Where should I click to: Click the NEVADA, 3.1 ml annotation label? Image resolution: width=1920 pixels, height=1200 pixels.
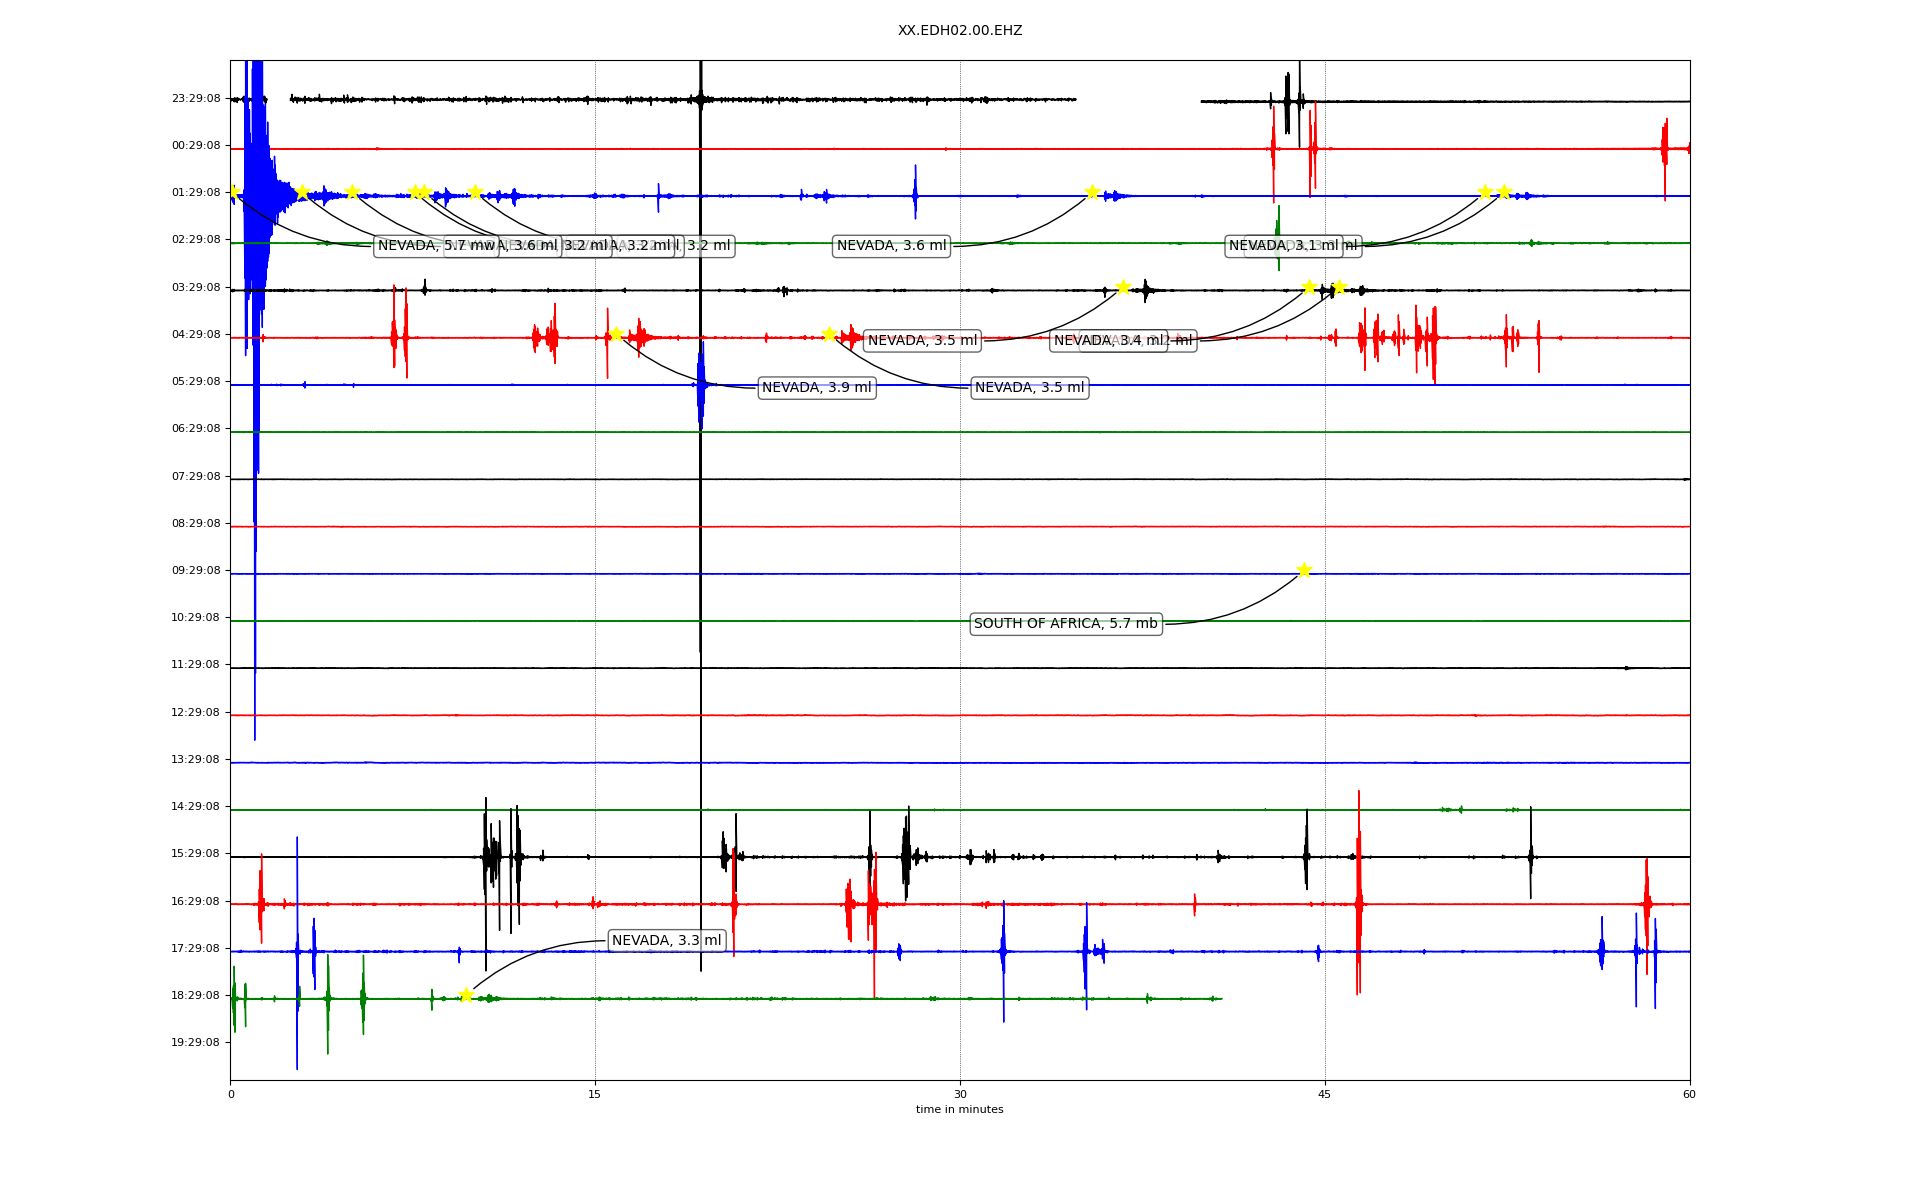(1283, 246)
